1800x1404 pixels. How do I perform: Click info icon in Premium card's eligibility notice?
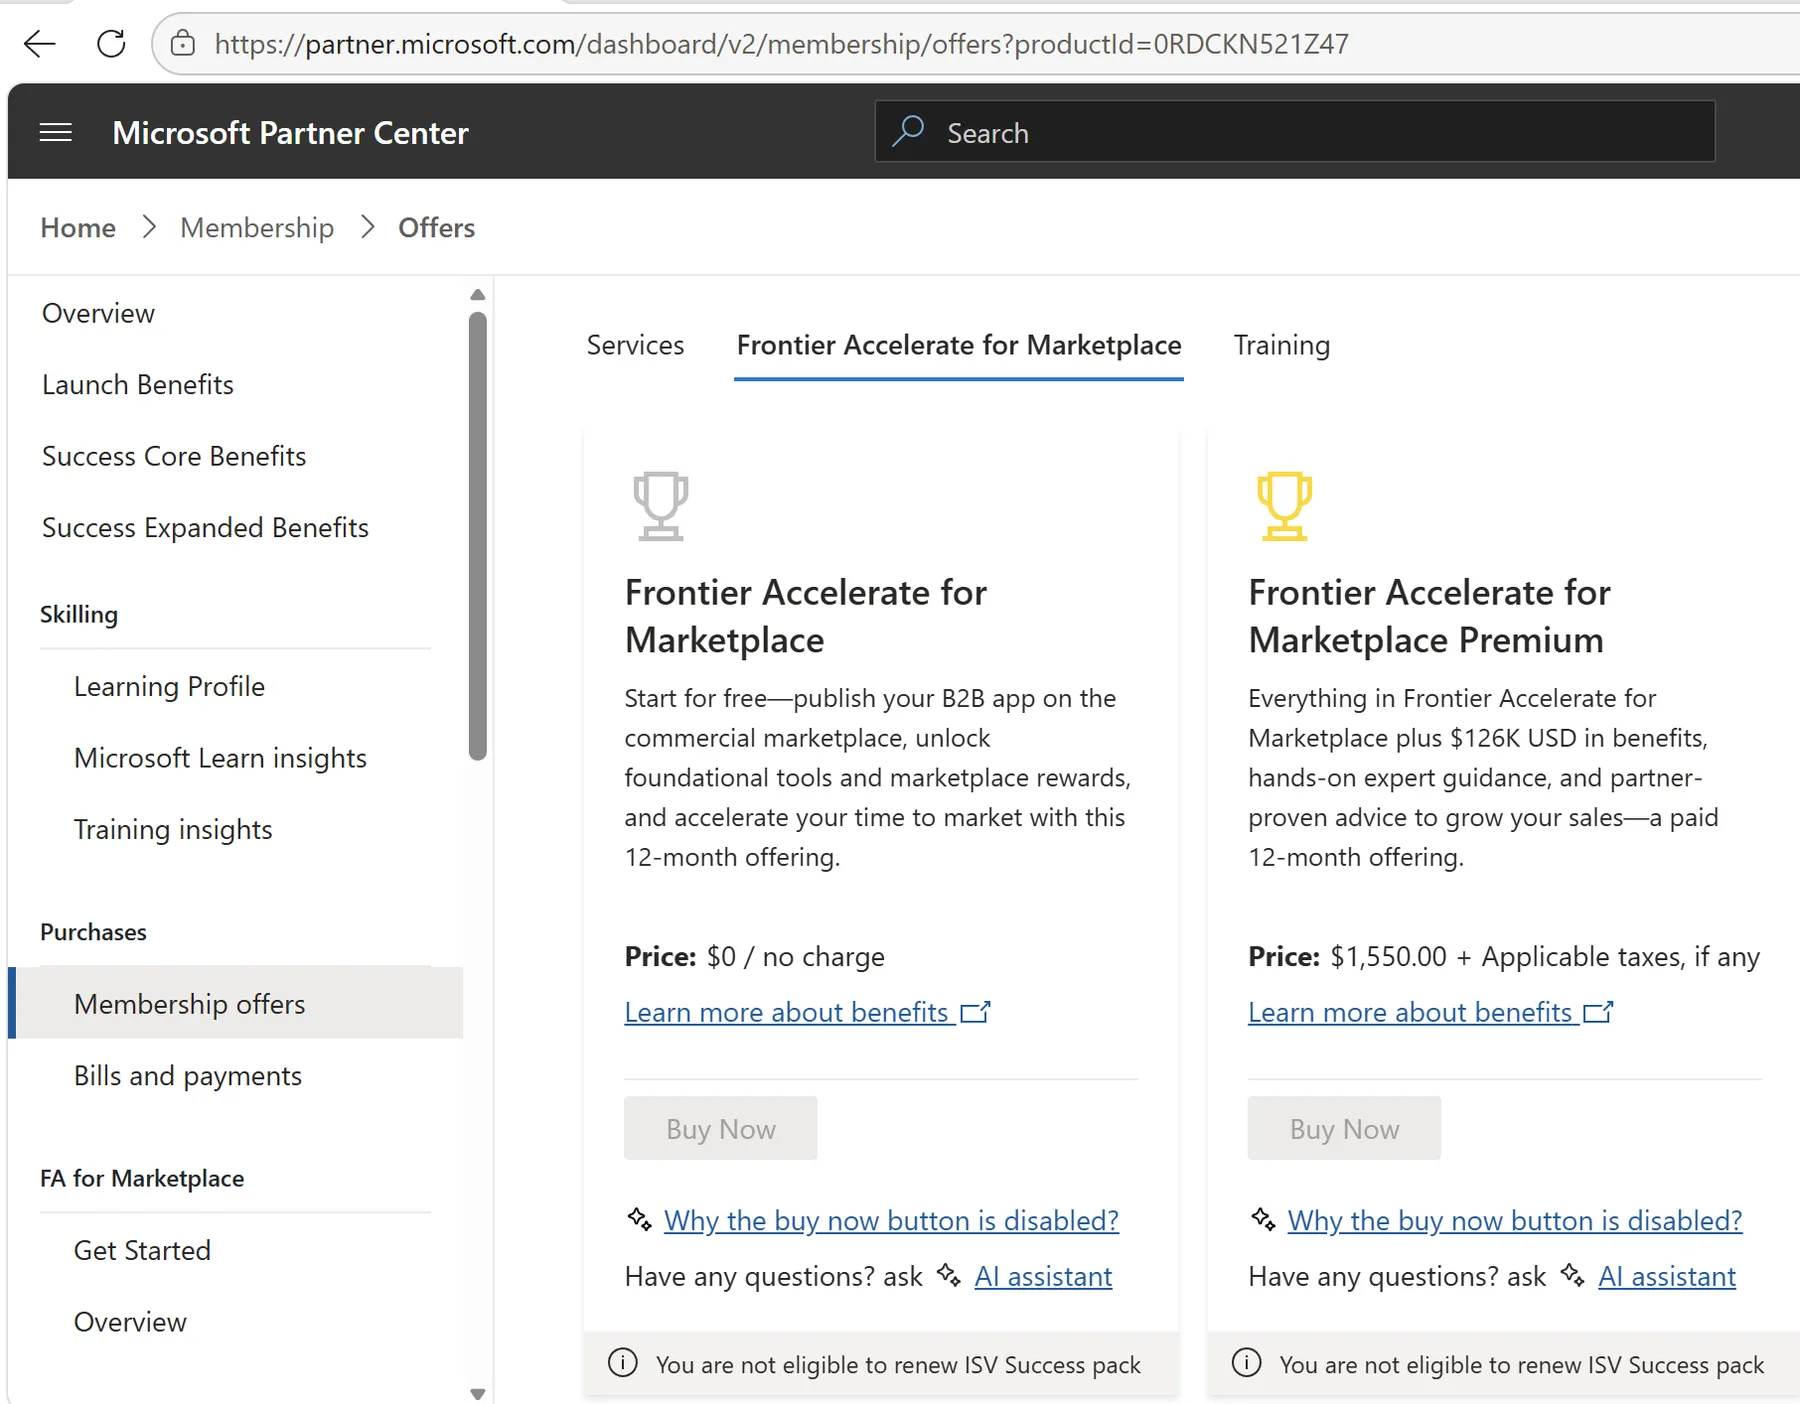point(1246,1363)
